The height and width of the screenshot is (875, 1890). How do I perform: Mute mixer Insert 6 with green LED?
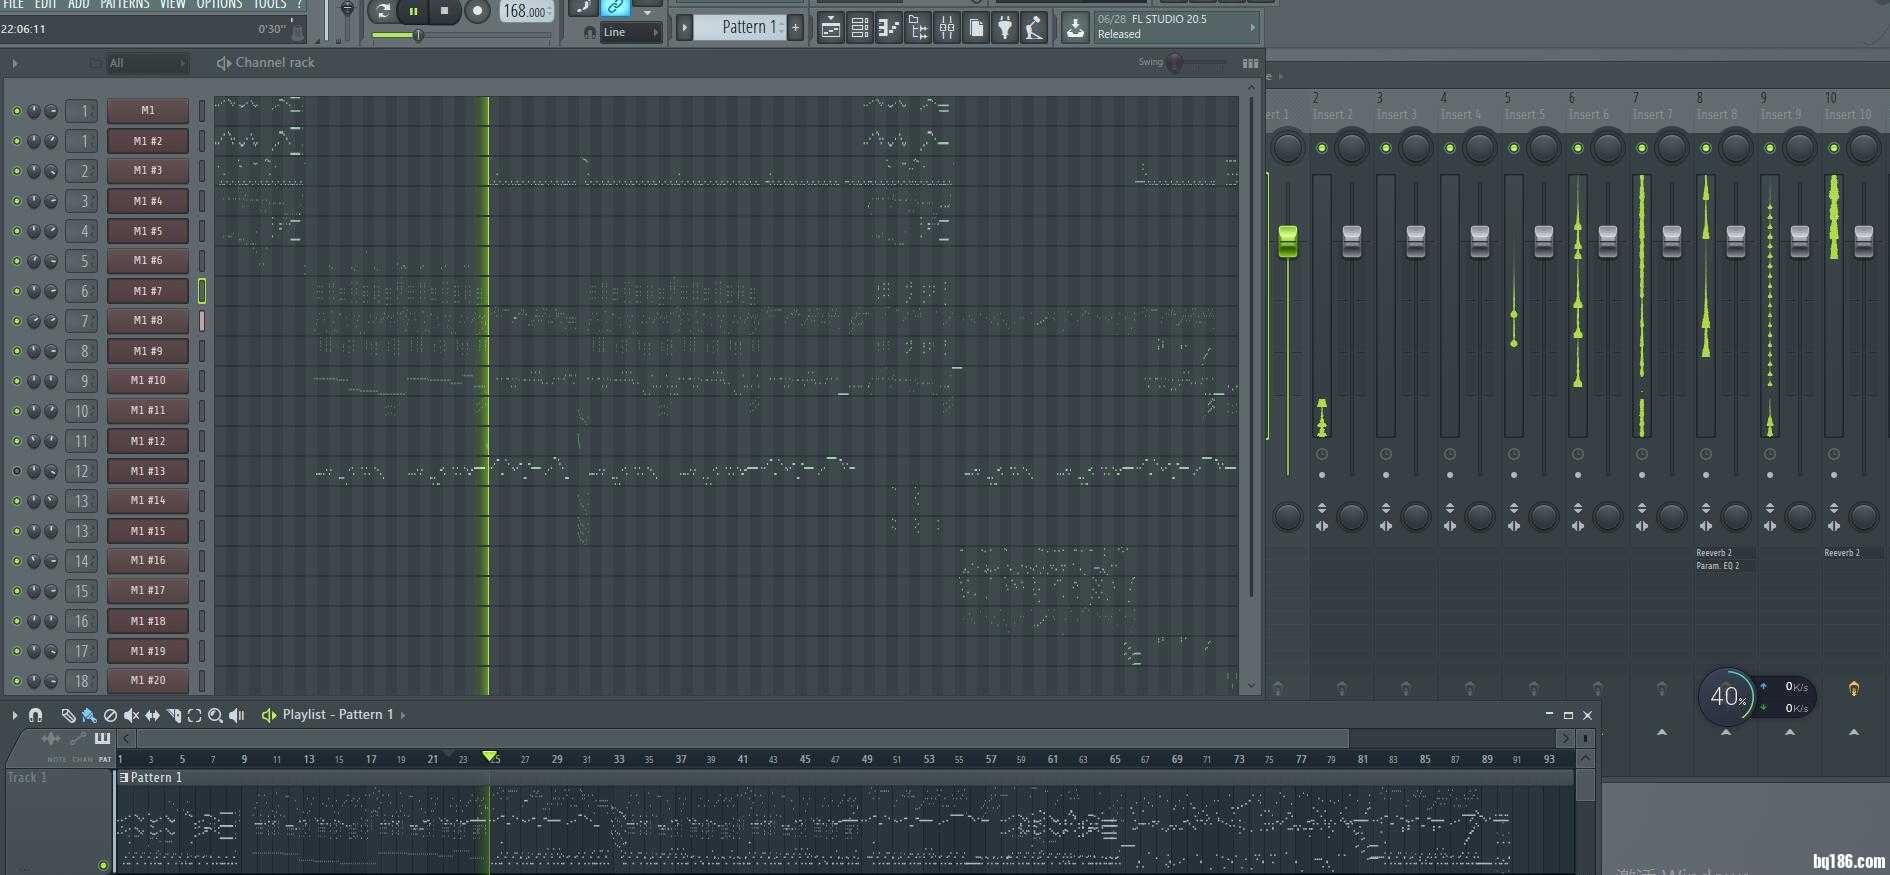click(1578, 148)
